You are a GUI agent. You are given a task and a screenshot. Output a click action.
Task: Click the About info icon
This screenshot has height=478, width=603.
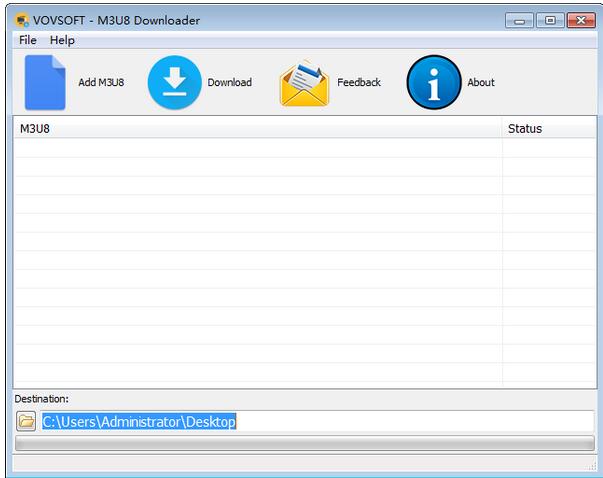tap(434, 82)
